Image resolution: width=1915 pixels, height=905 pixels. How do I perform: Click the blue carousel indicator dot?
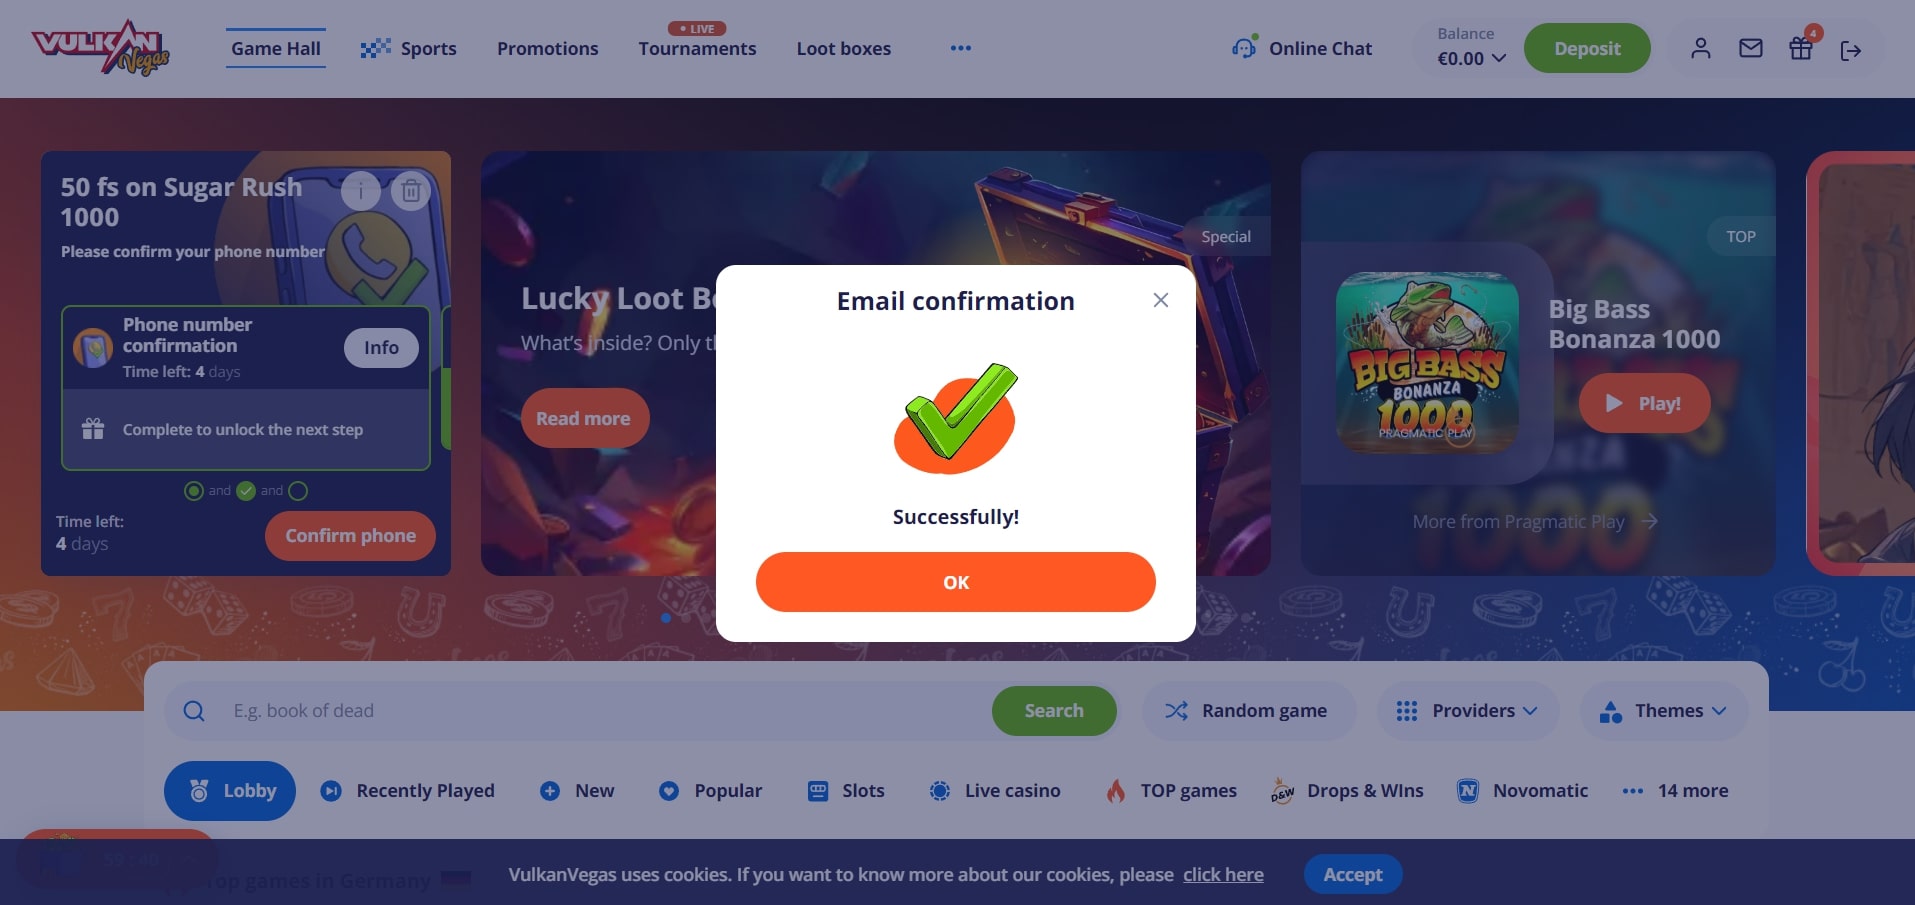666,618
